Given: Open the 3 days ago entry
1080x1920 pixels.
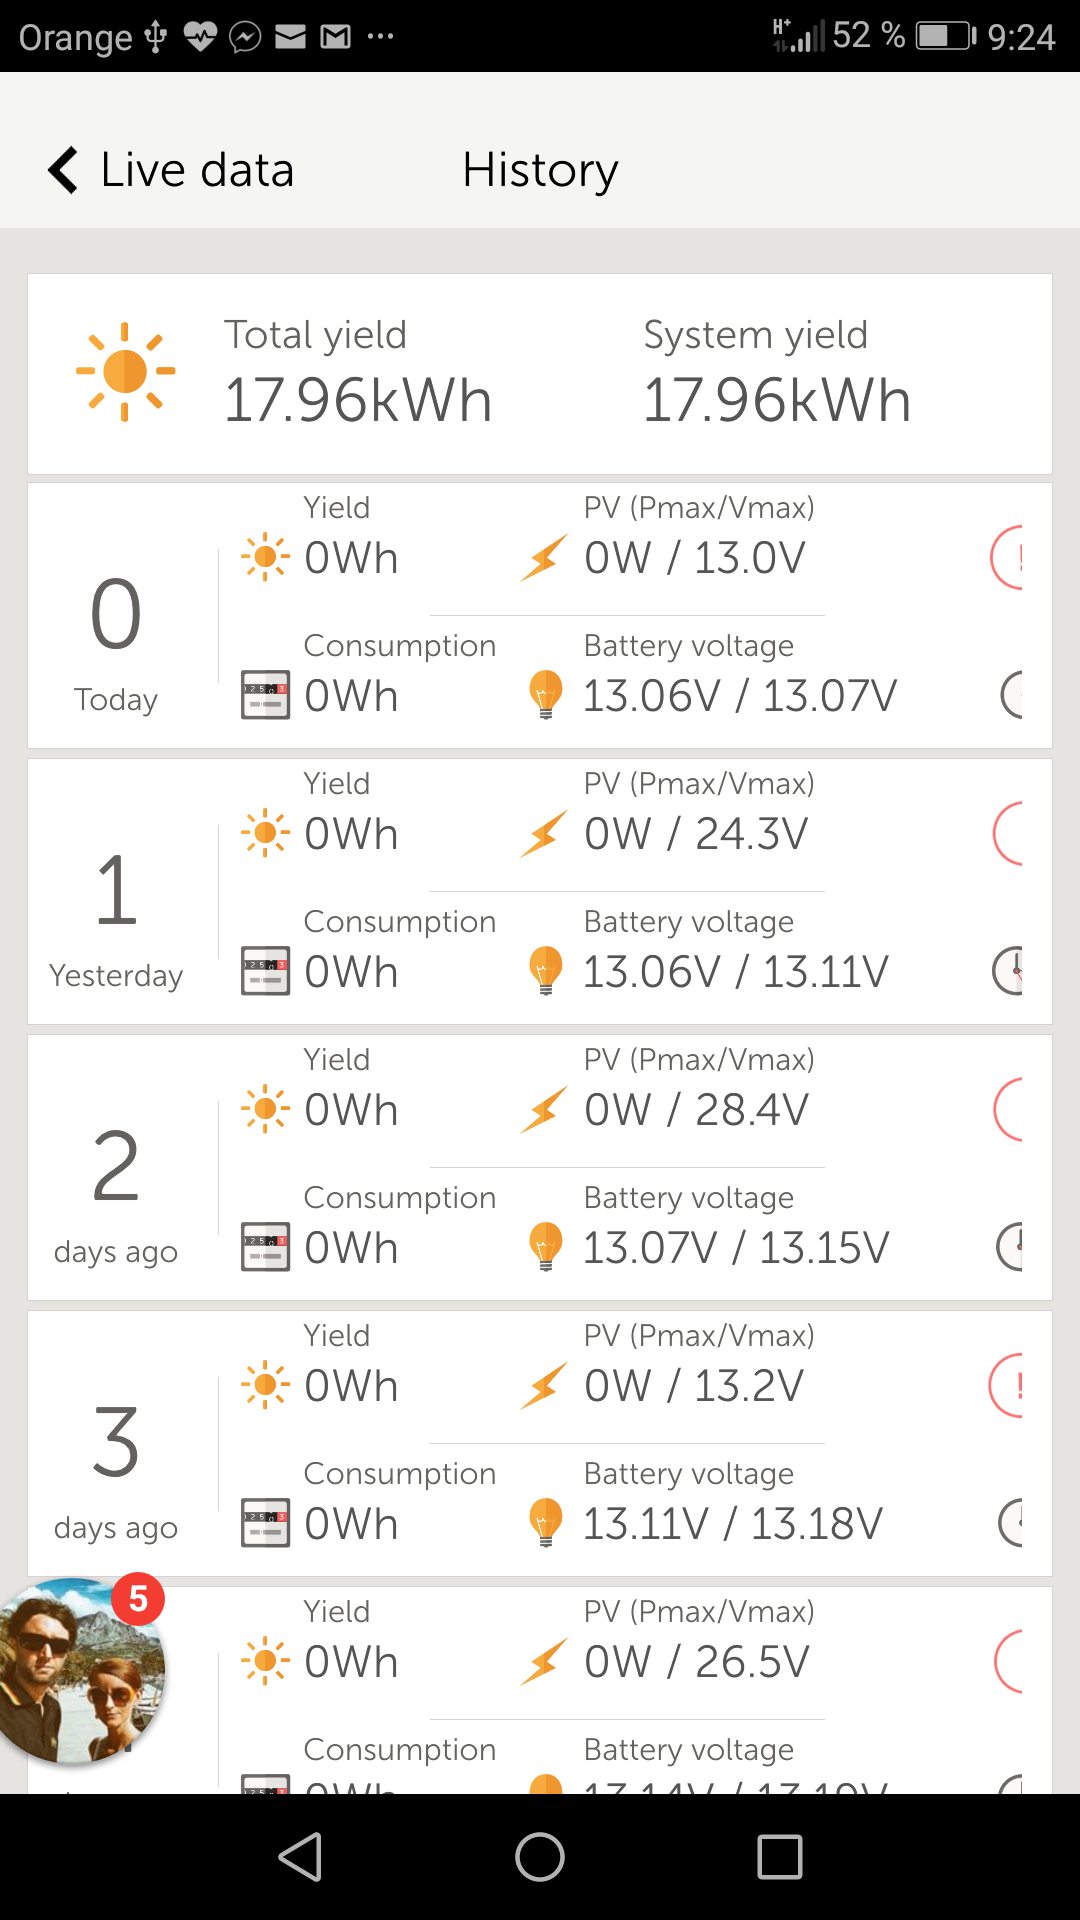Looking at the screenshot, I should [x=116, y=1466].
